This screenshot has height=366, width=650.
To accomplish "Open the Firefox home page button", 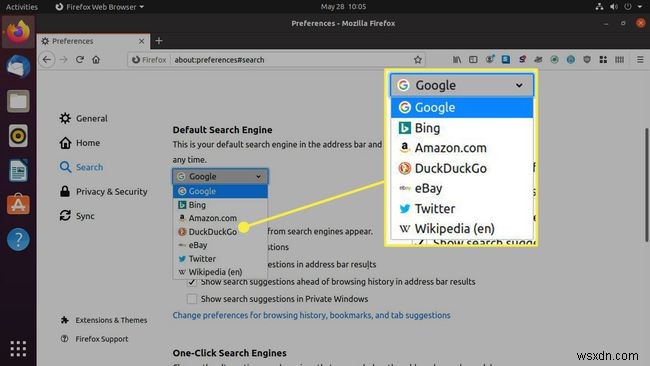I will (96, 60).
